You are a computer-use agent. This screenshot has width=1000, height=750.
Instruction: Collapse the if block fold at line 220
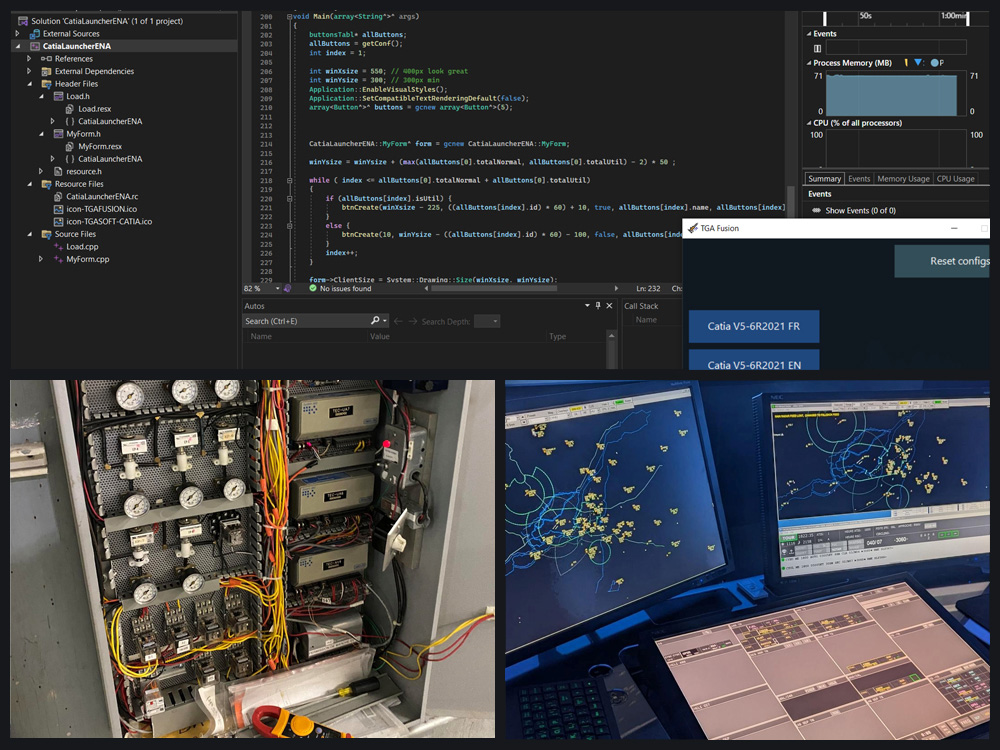[290, 198]
